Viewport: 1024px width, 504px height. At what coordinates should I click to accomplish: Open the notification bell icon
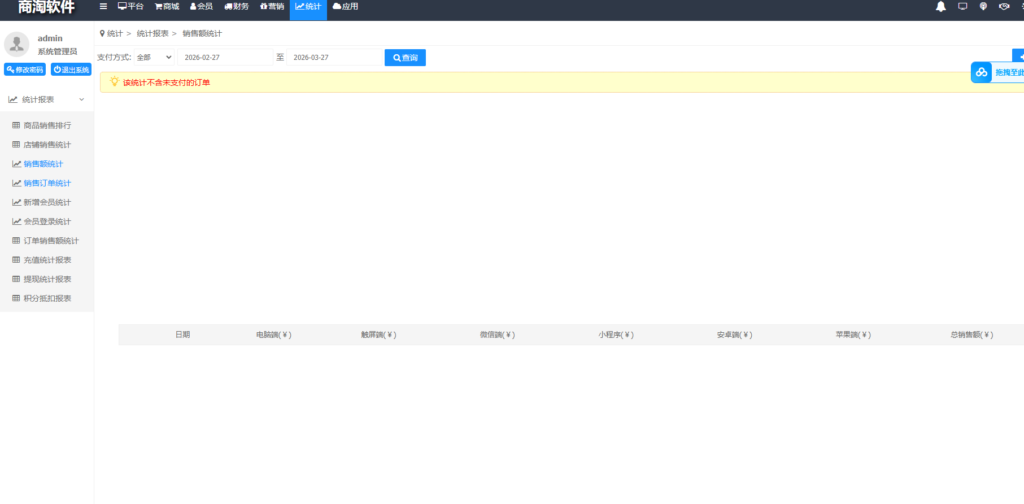[x=940, y=7]
